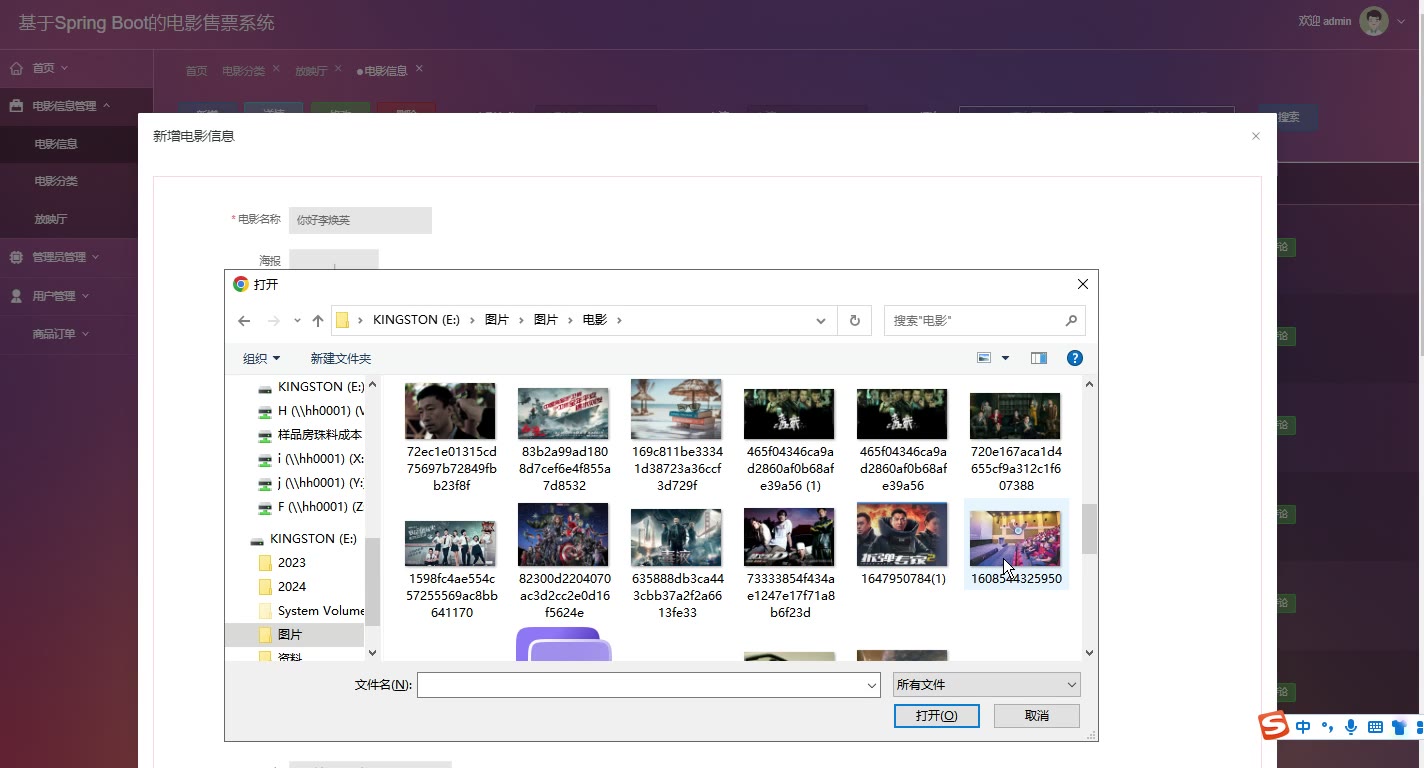Cancel the file dialog with 取消
Image resolution: width=1424 pixels, height=768 pixels.
tap(1037, 716)
